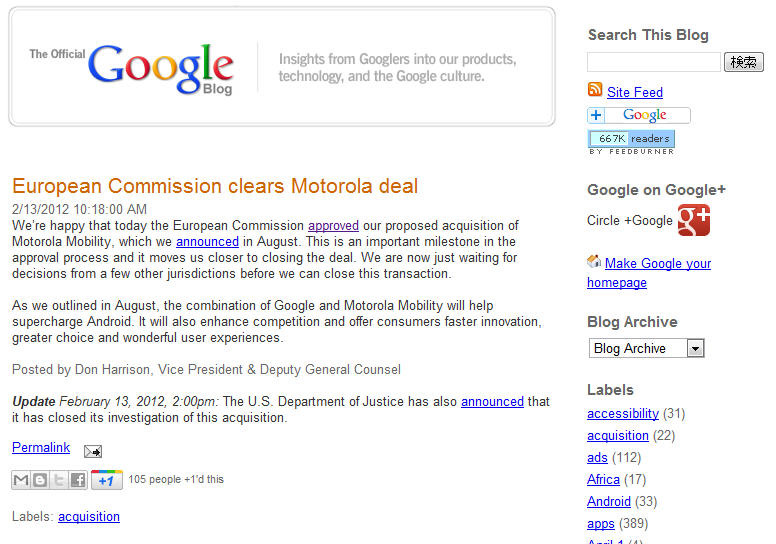The height and width of the screenshot is (544, 776).
Task: Open the post Permalink
Action: [41, 447]
